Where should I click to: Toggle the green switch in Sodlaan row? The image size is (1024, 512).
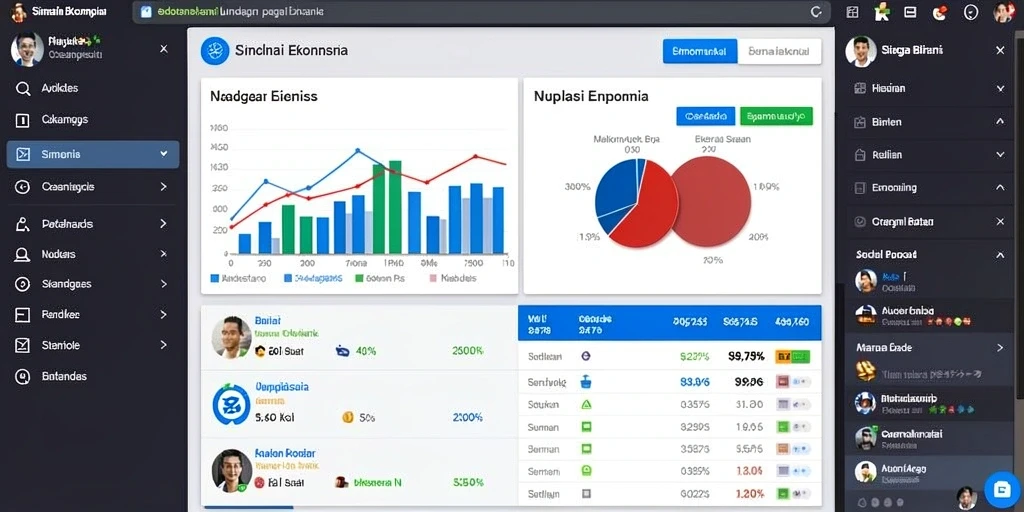click(793, 357)
